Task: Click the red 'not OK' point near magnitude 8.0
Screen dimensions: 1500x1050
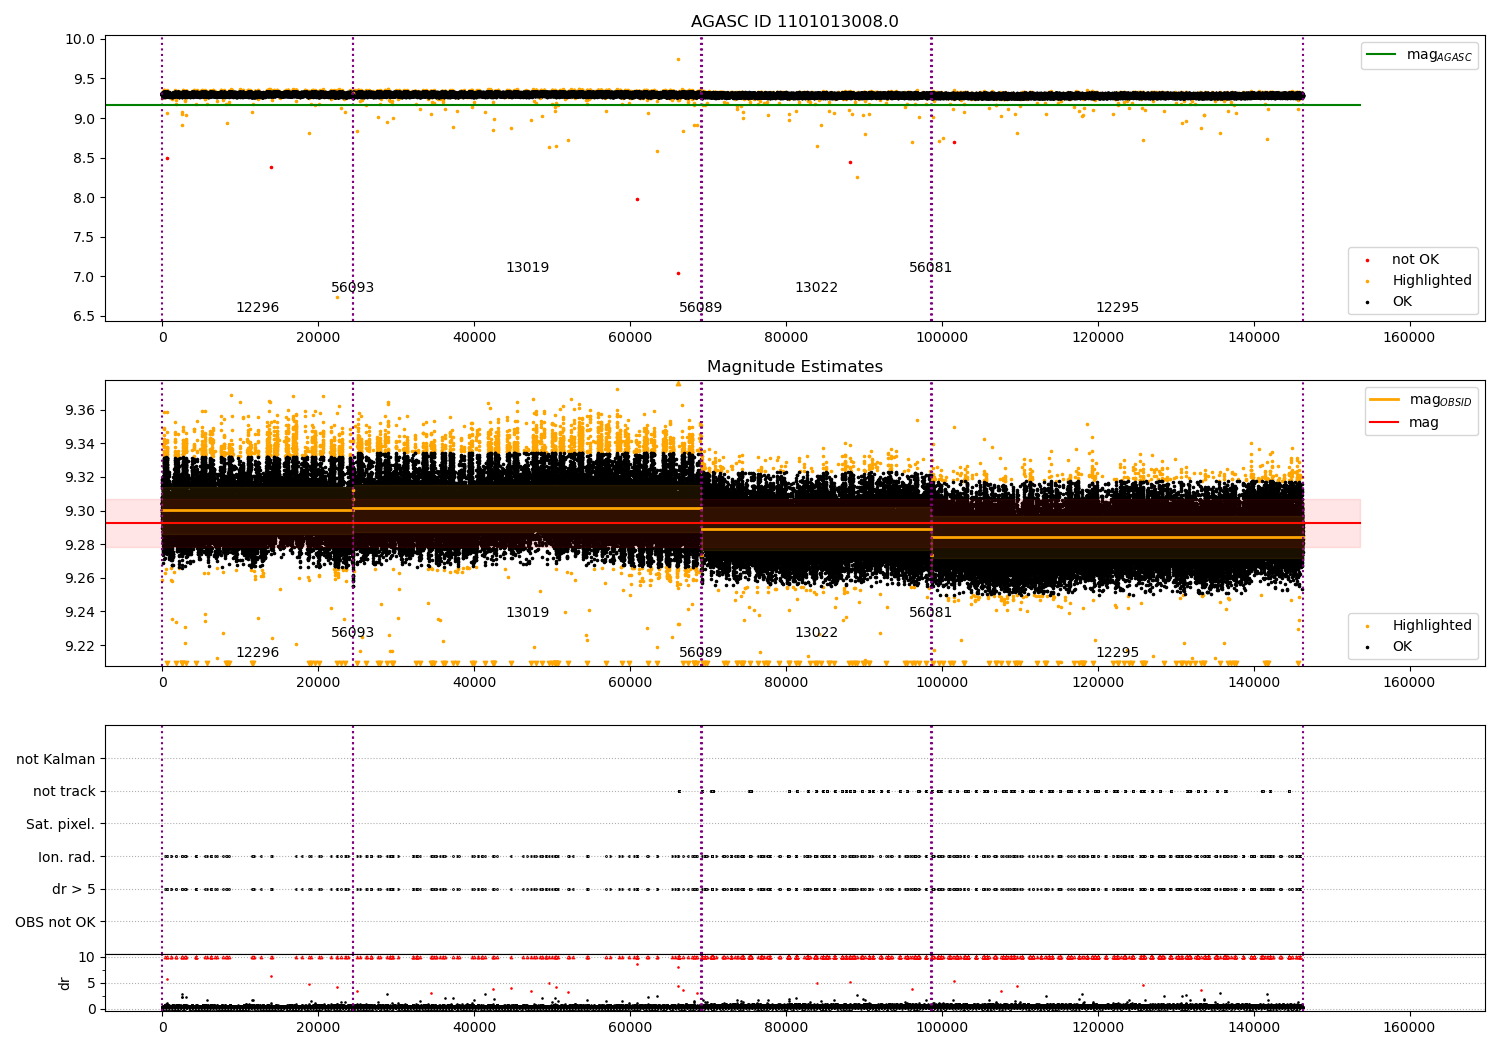Action: click(x=637, y=199)
